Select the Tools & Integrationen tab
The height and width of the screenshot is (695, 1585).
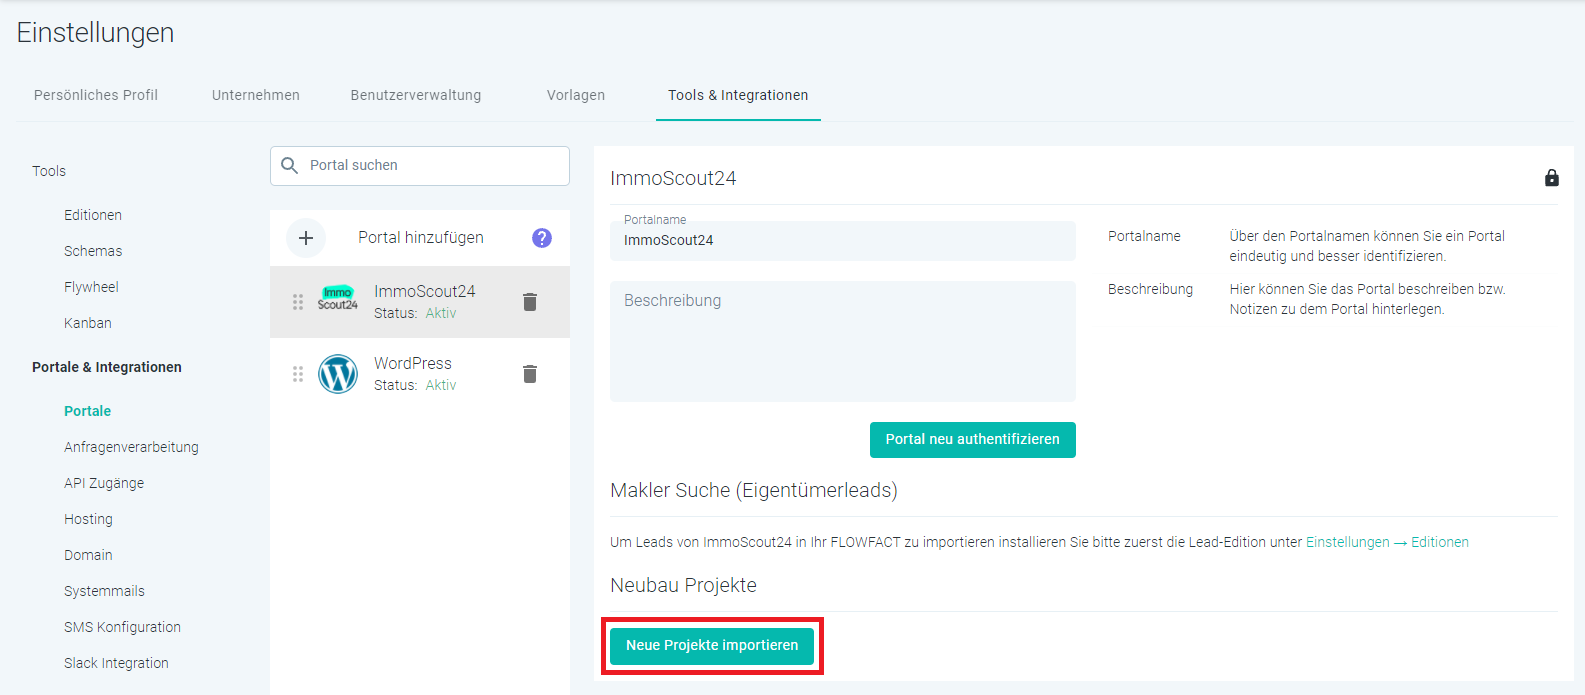click(x=738, y=95)
